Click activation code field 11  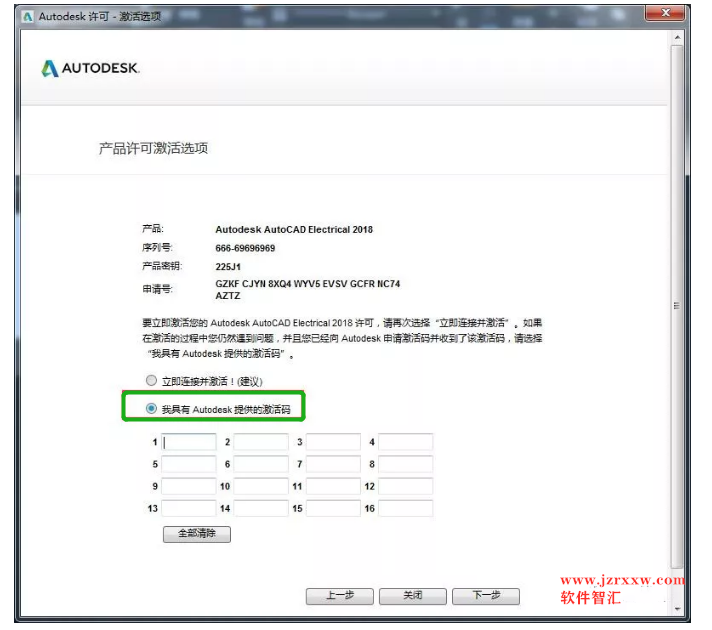pos(333,486)
